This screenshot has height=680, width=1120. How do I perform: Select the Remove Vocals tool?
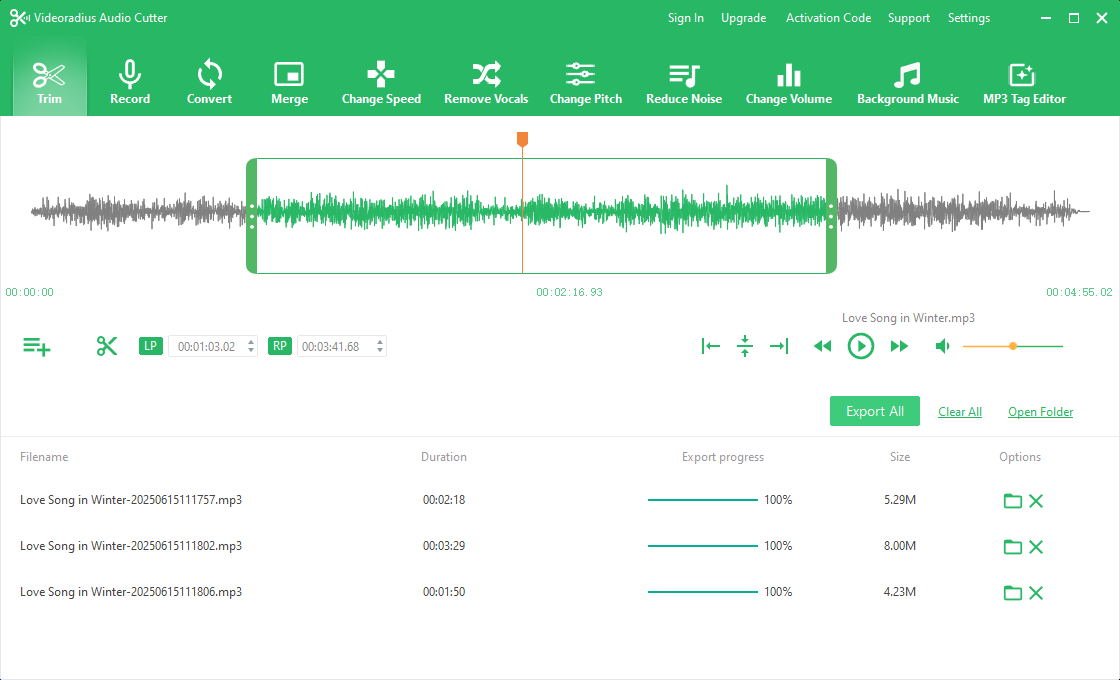[x=486, y=82]
